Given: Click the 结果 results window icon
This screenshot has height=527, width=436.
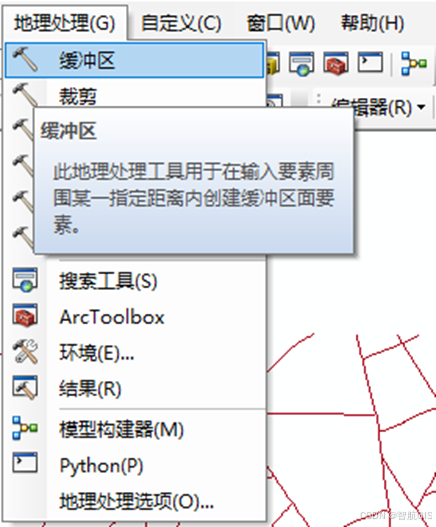Looking at the screenshot, I should tap(25, 388).
